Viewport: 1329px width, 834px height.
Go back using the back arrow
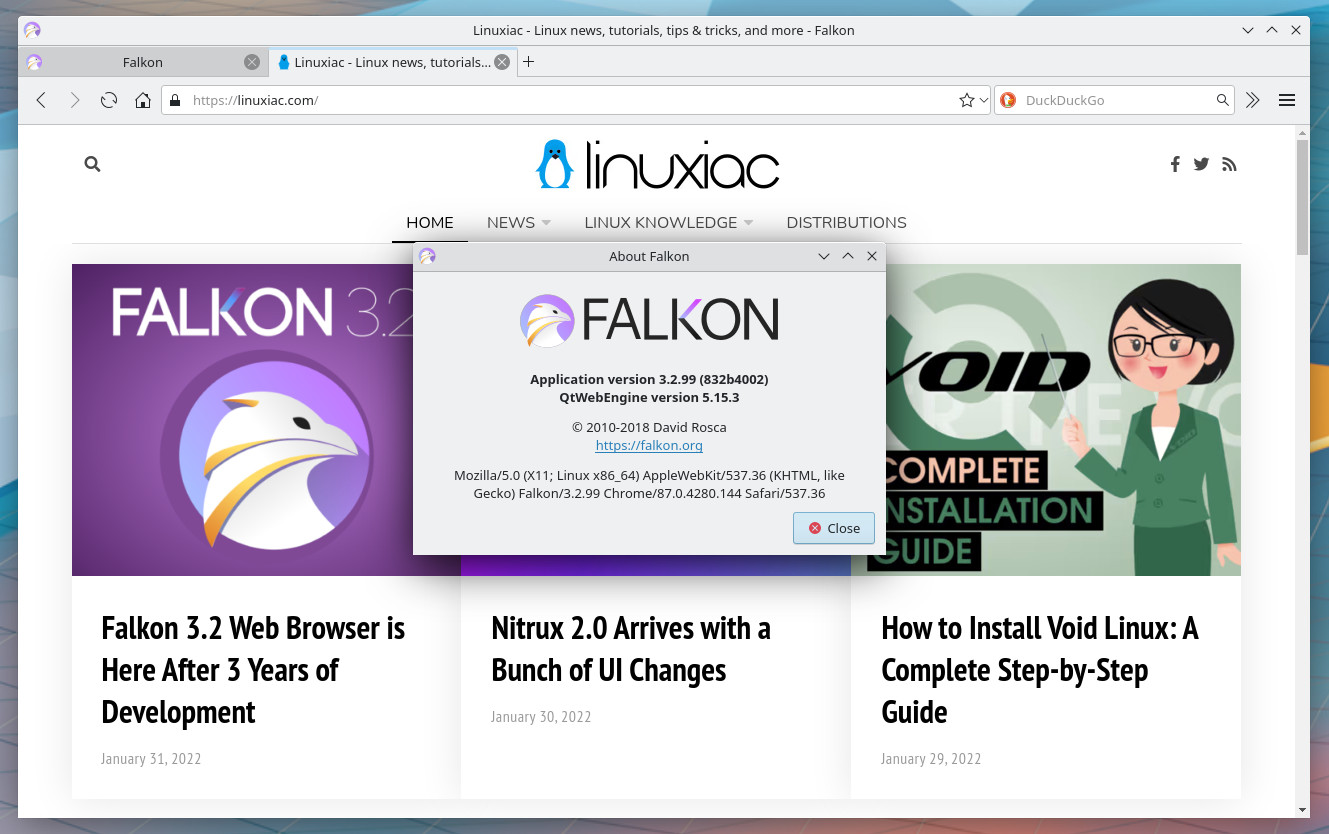(x=41, y=100)
